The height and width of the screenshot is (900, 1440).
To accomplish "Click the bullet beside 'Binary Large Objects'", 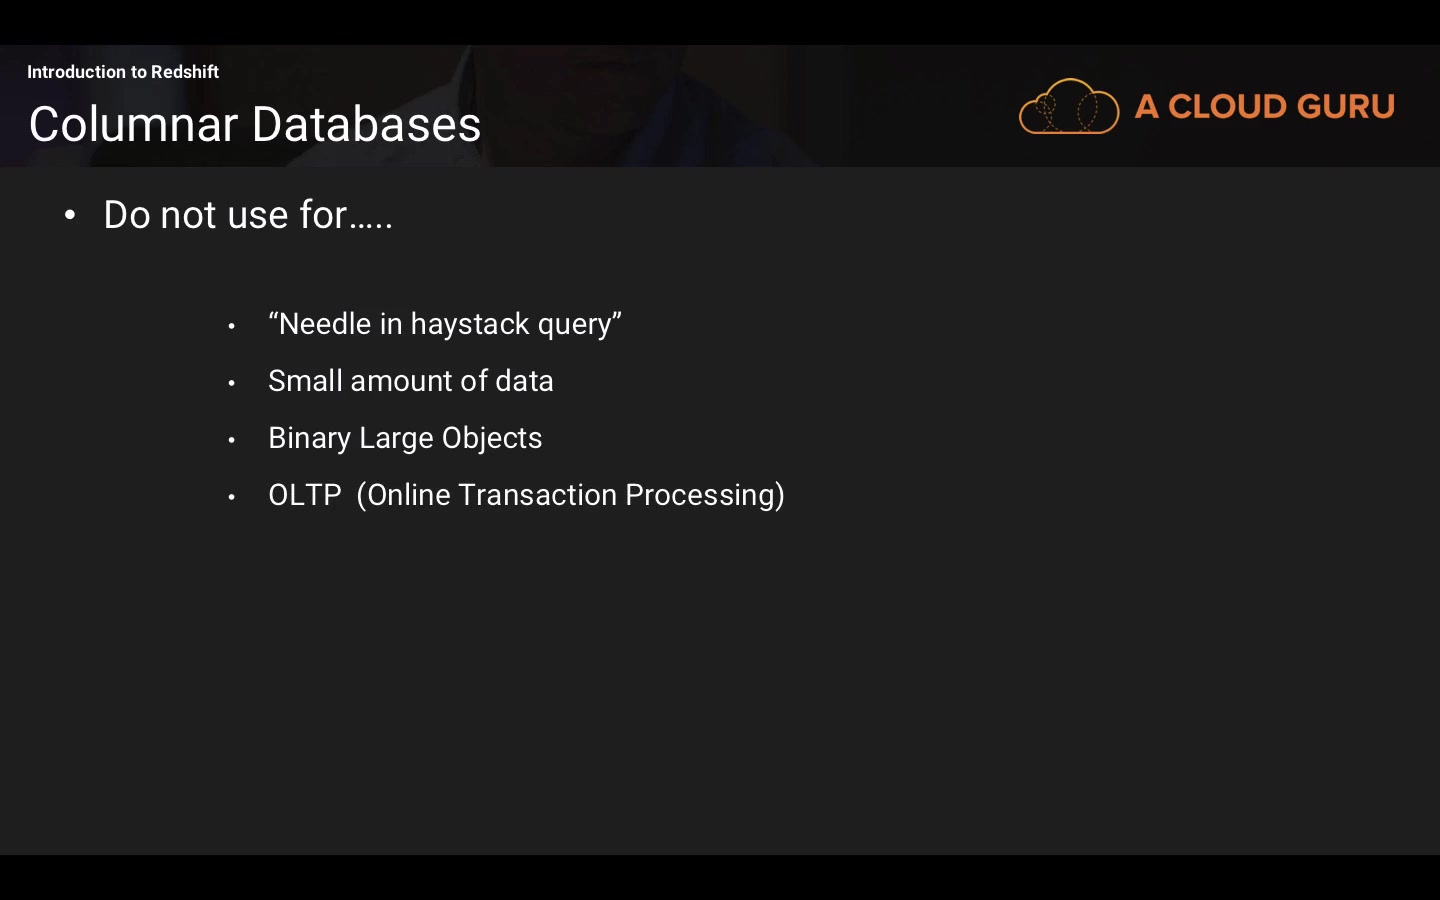I will [231, 440].
